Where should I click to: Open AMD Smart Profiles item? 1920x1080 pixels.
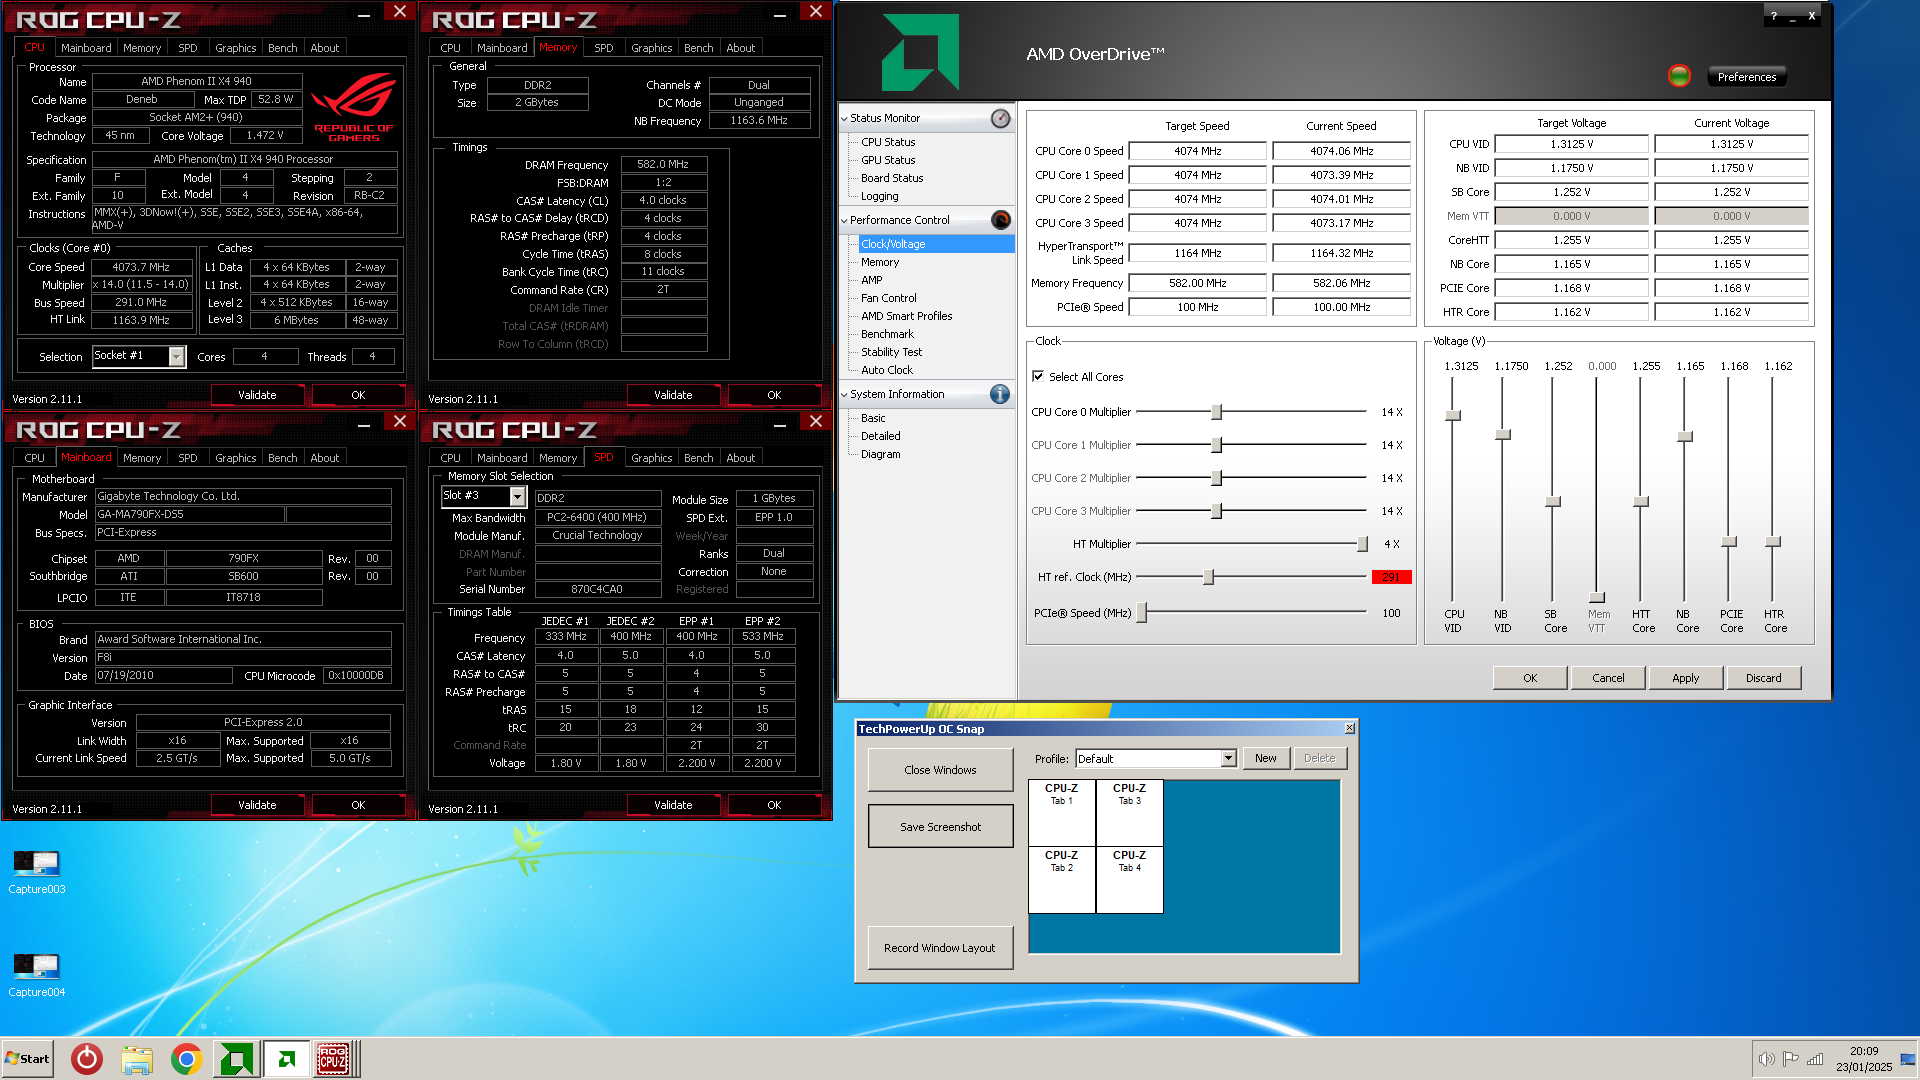(906, 316)
